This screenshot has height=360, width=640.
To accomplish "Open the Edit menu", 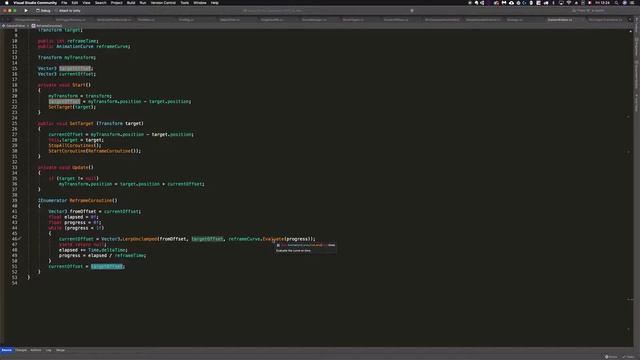I will click(75, 2).
